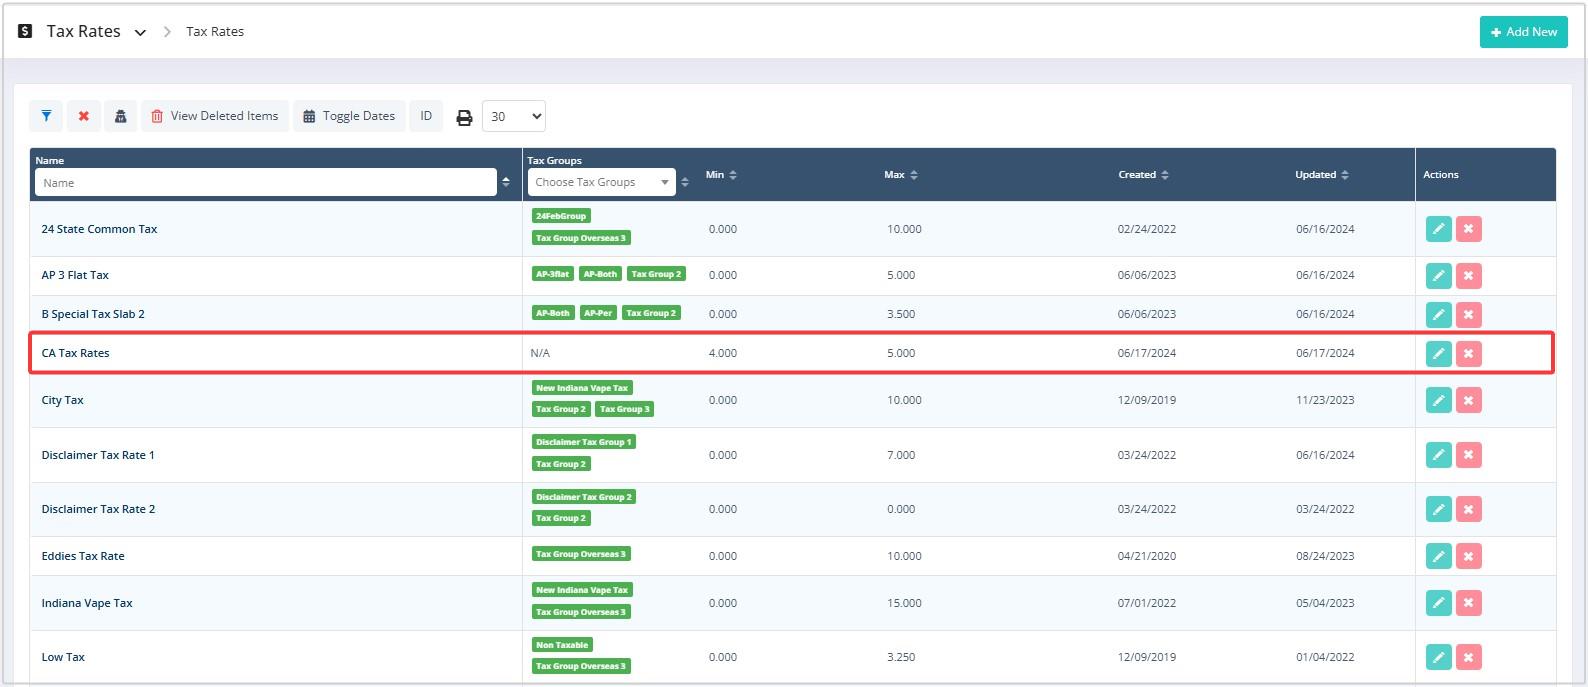The height and width of the screenshot is (687, 1588).
Task: Click the 3.250 Max value
Action: [901, 657]
